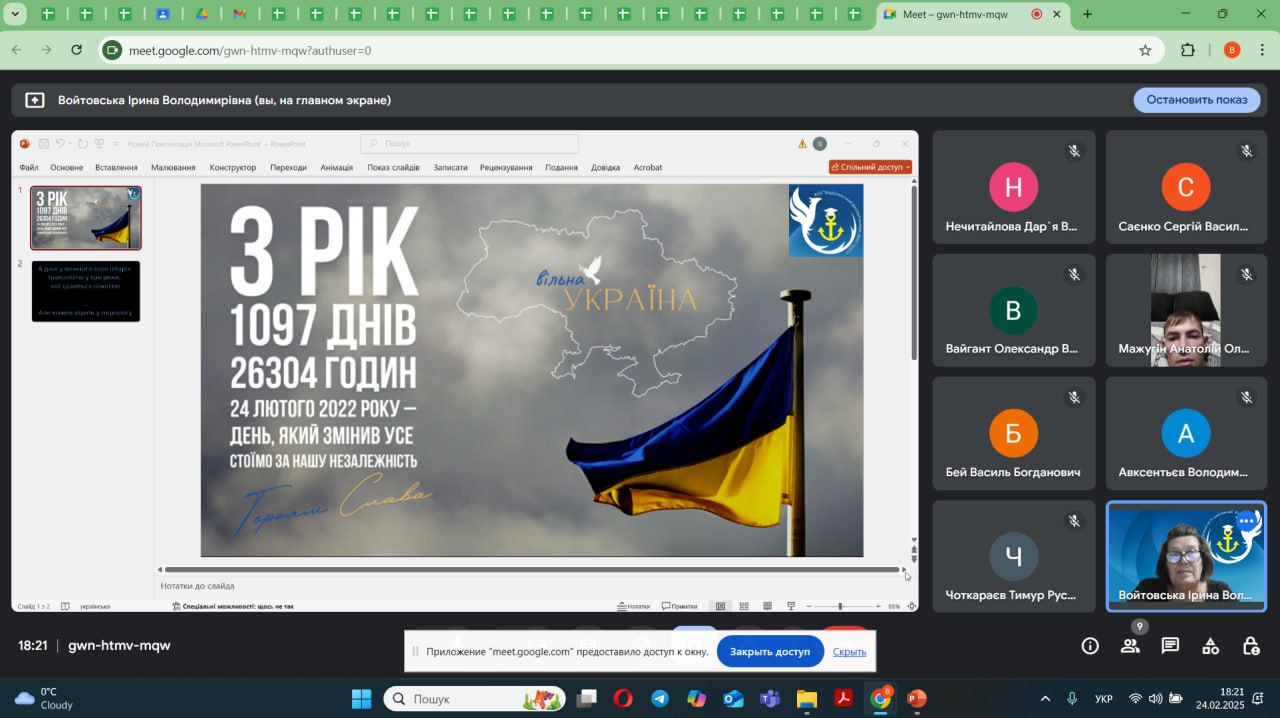
Task: Switch the УКР keyboard language indicator
Action: (x=1104, y=699)
